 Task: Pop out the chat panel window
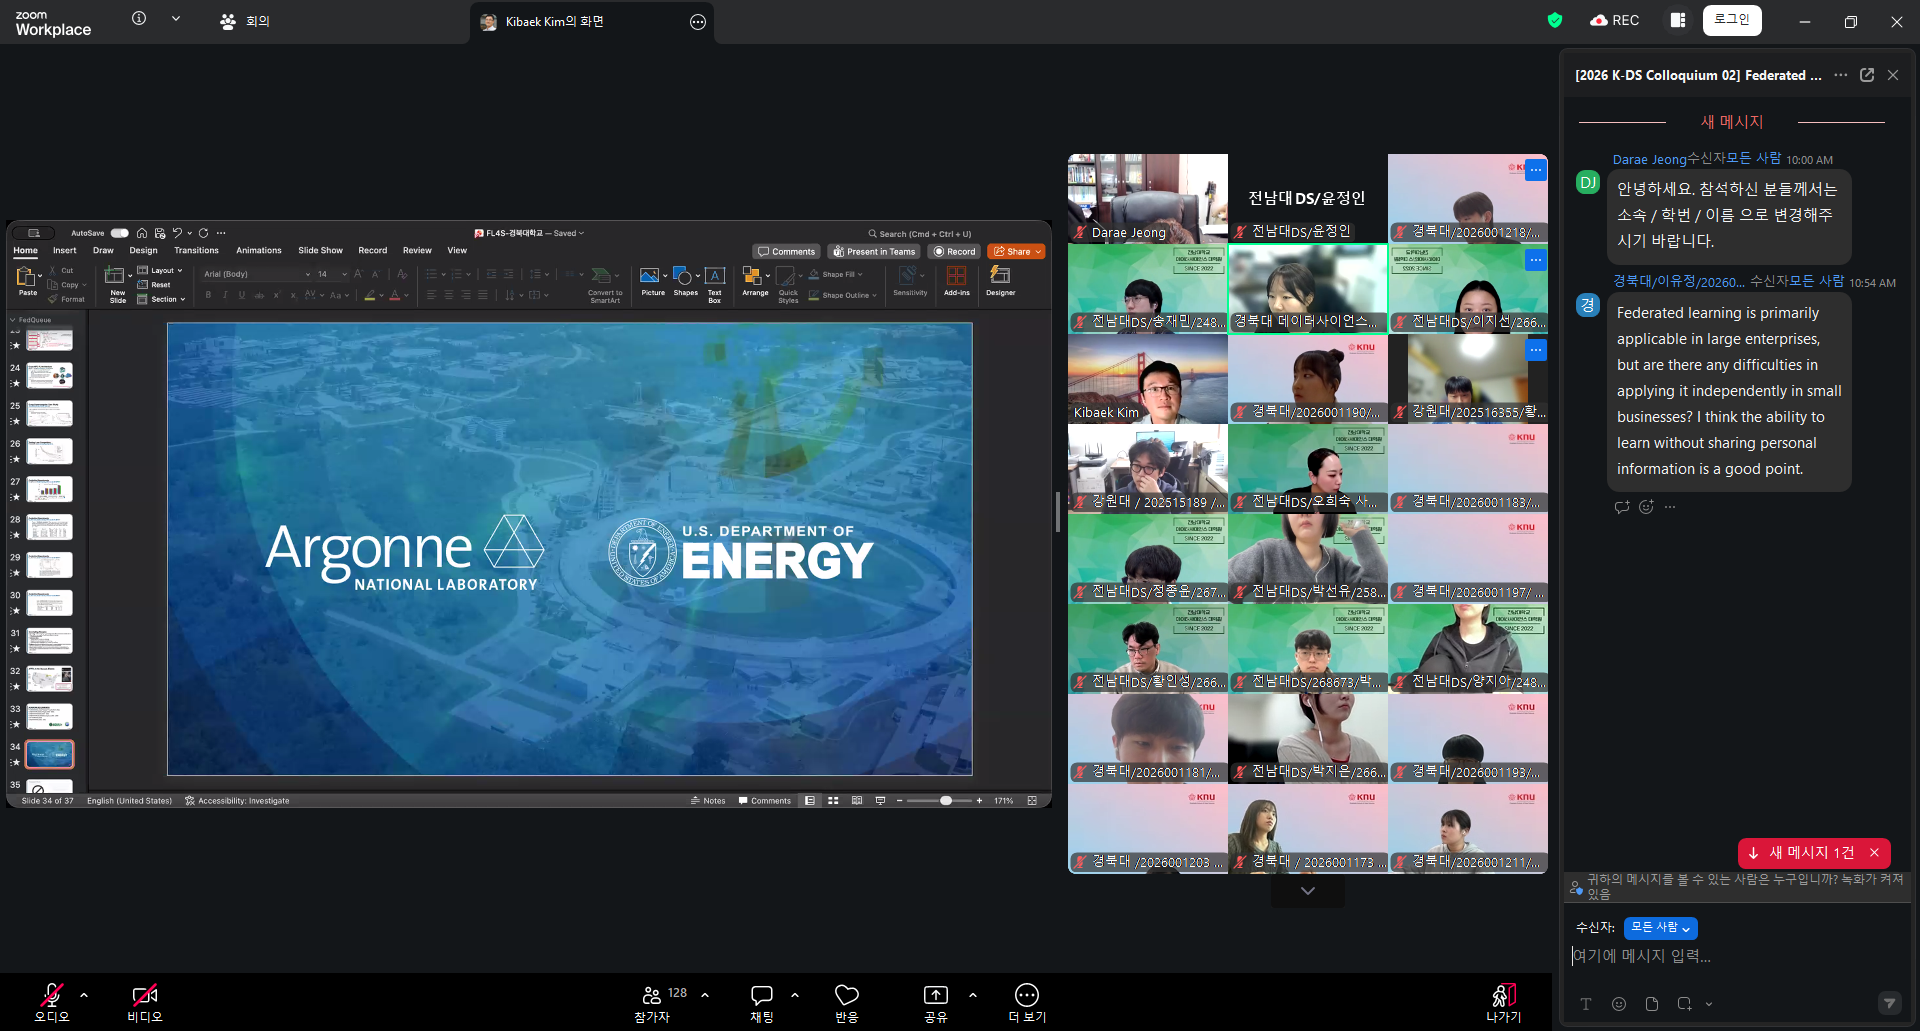pos(1866,75)
